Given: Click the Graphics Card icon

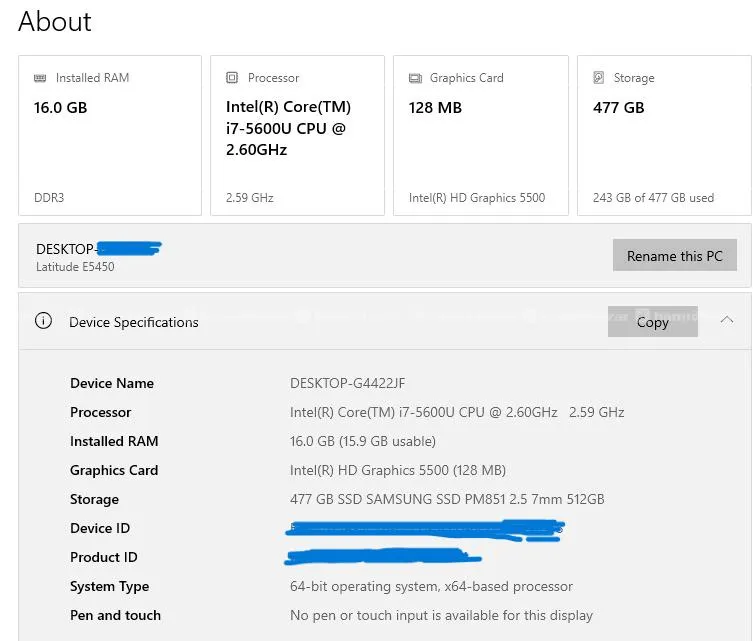Looking at the screenshot, I should [x=415, y=78].
